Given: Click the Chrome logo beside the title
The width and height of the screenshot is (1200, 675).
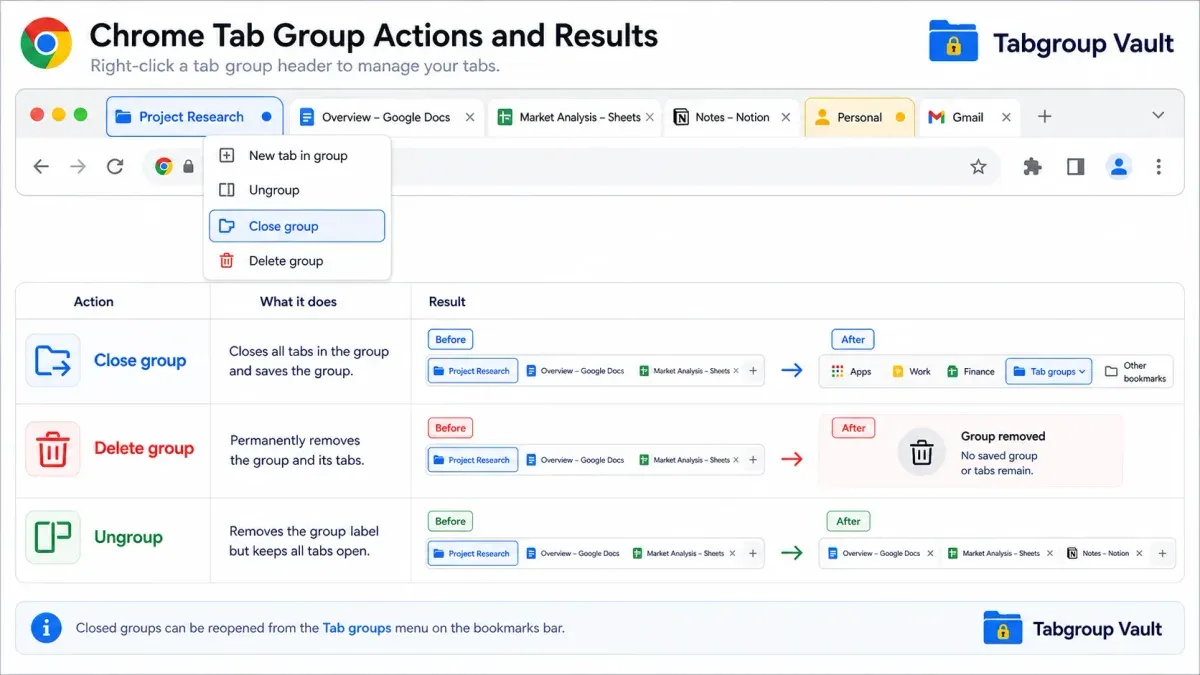Looking at the screenshot, I should pos(46,43).
